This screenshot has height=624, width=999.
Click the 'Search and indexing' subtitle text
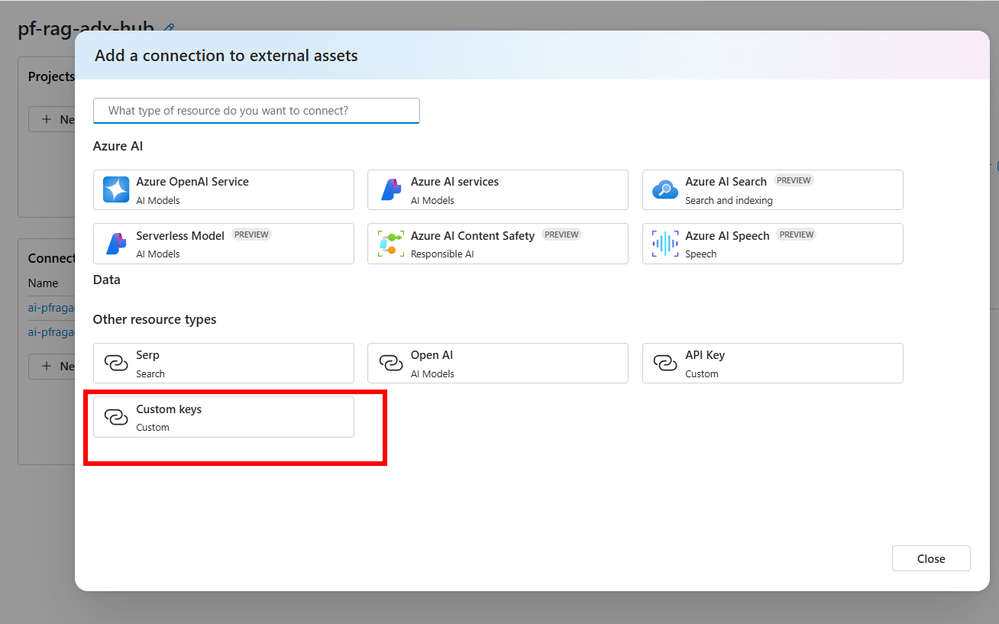(x=729, y=200)
